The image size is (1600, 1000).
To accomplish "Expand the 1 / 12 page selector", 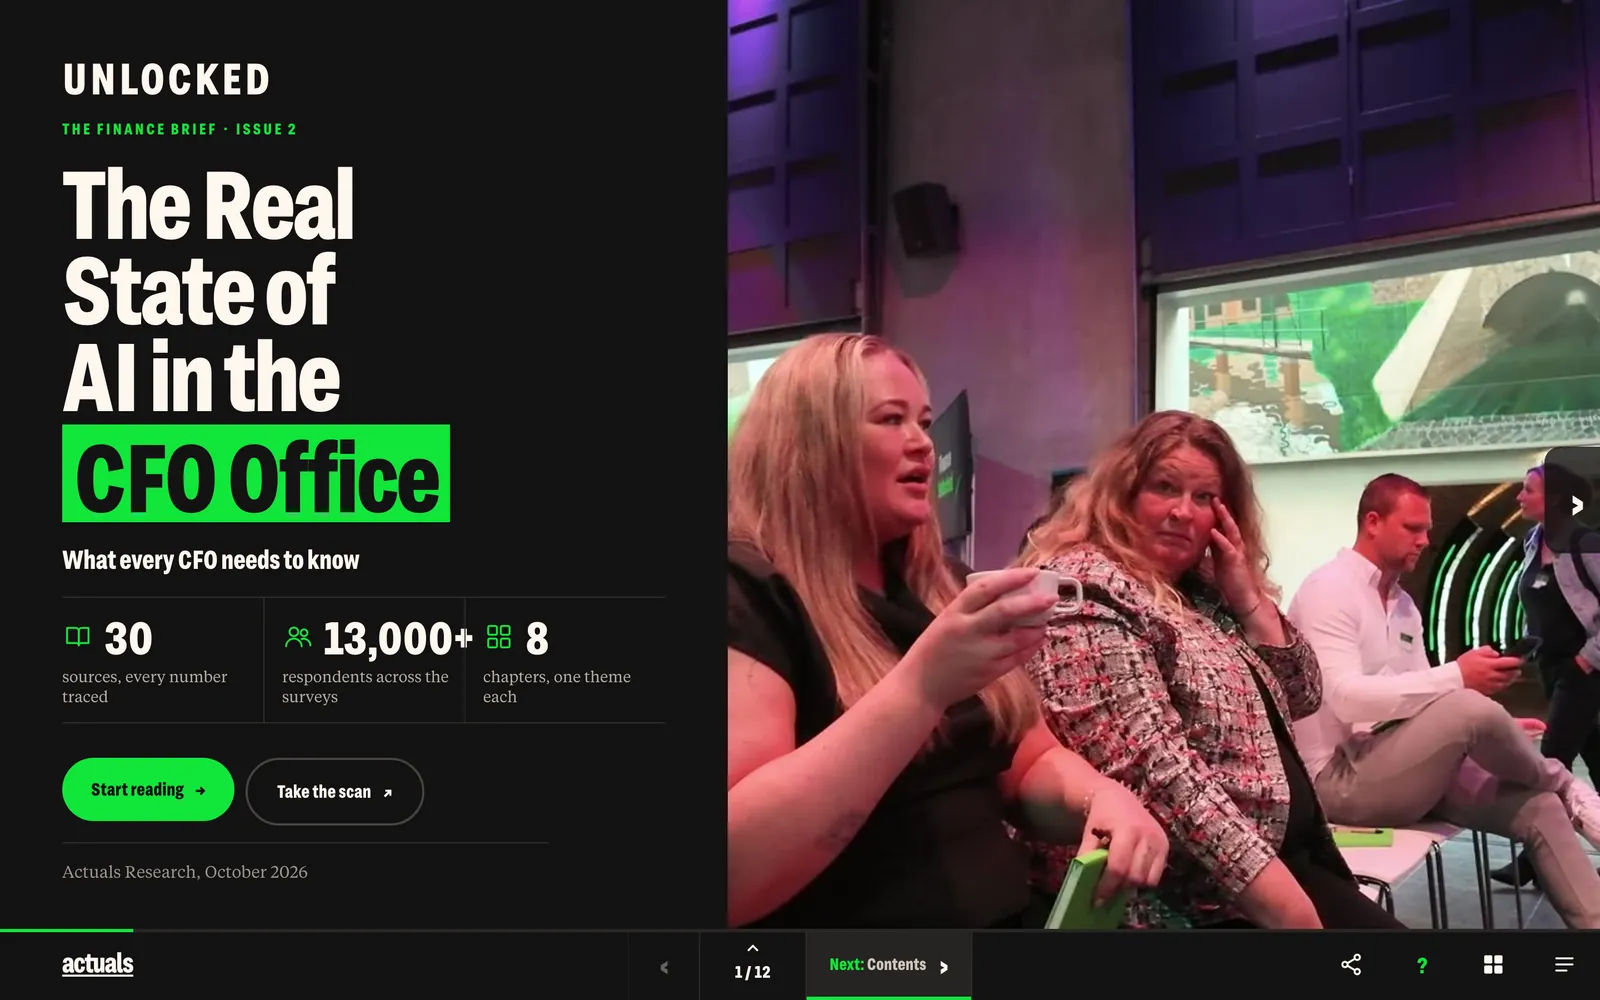I will point(752,965).
